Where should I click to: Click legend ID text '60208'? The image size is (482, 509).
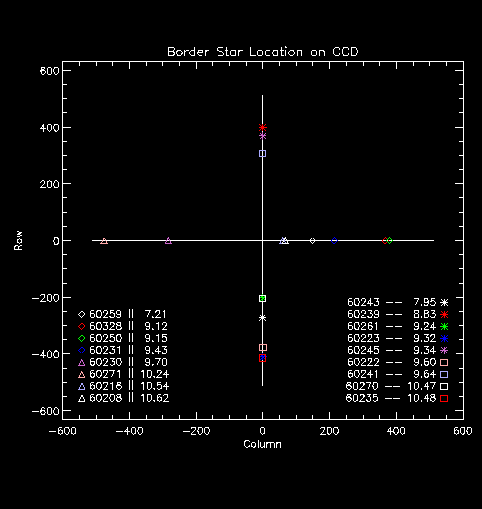click(105, 398)
